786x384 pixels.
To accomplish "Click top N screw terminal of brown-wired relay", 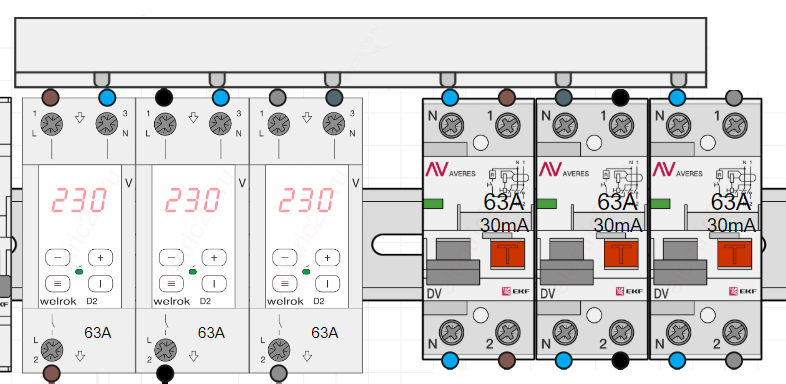I will [107, 124].
